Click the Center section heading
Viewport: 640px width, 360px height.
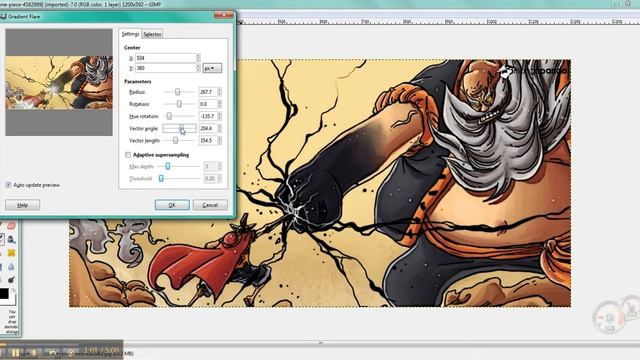(132, 48)
